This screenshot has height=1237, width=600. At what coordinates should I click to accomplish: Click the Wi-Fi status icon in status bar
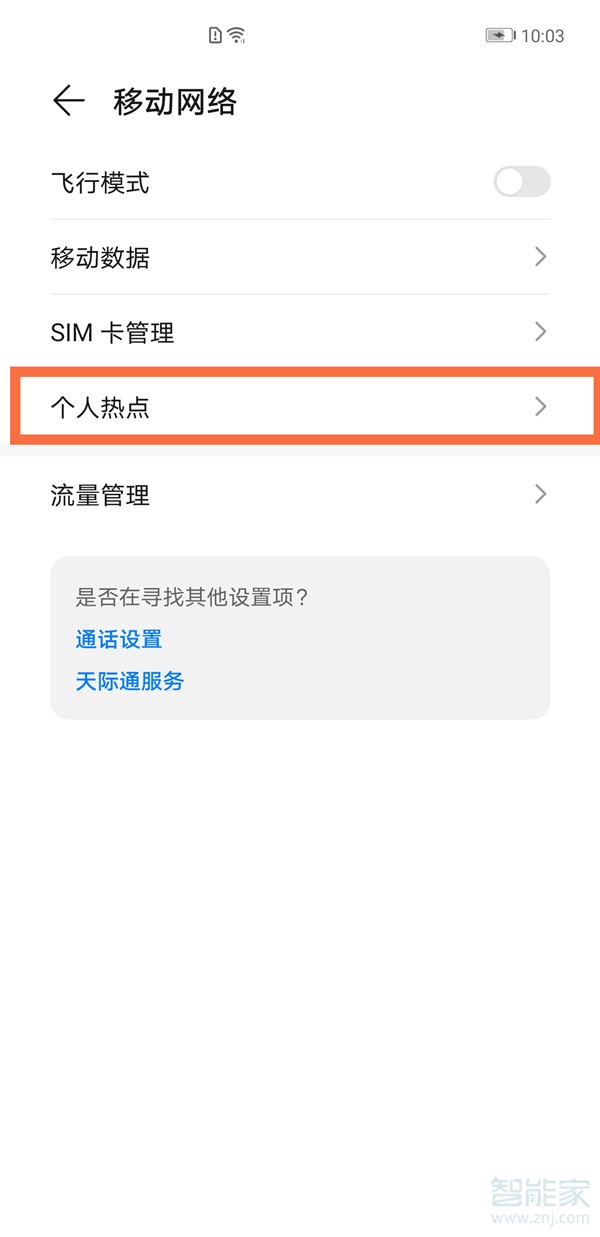coord(237,34)
